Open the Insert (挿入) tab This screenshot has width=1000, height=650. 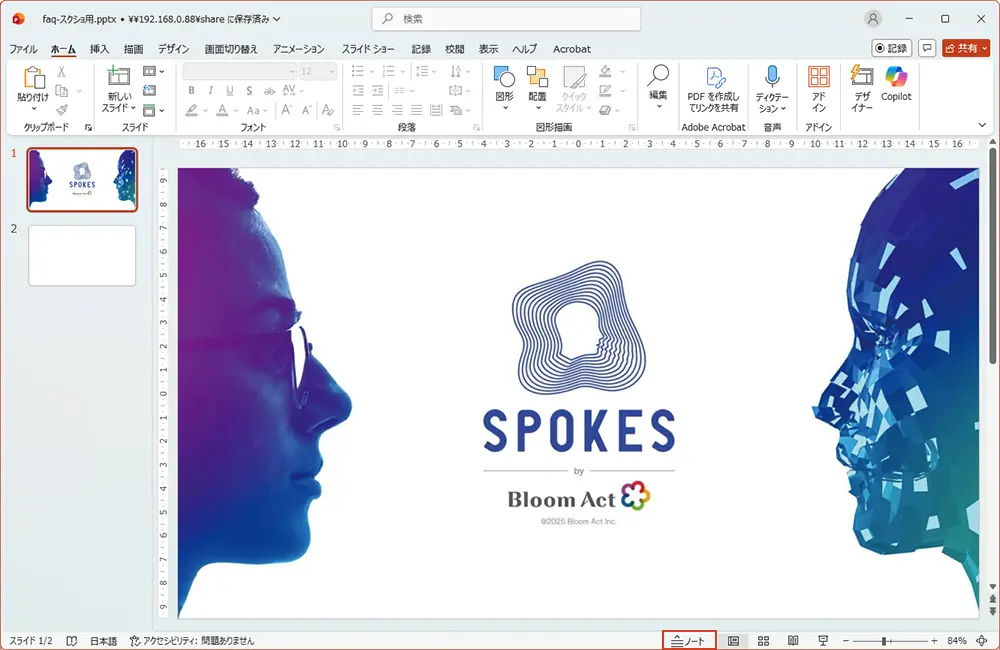point(99,49)
